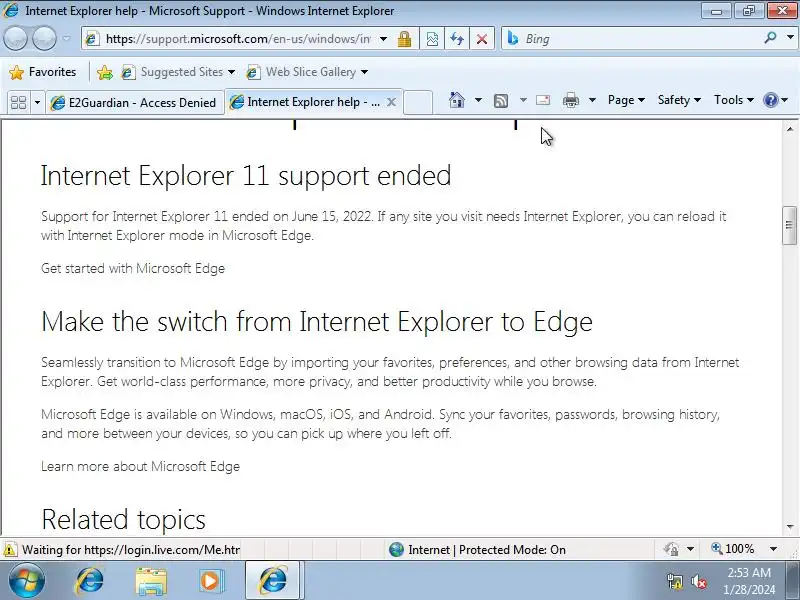Open the Windows Start menu
Image resolution: width=800 pixels, height=600 pixels.
click(x=27, y=581)
